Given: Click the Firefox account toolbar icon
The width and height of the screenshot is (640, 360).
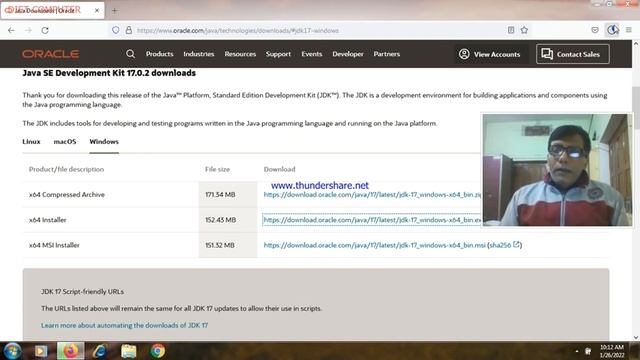Looking at the screenshot, I should point(612,30).
